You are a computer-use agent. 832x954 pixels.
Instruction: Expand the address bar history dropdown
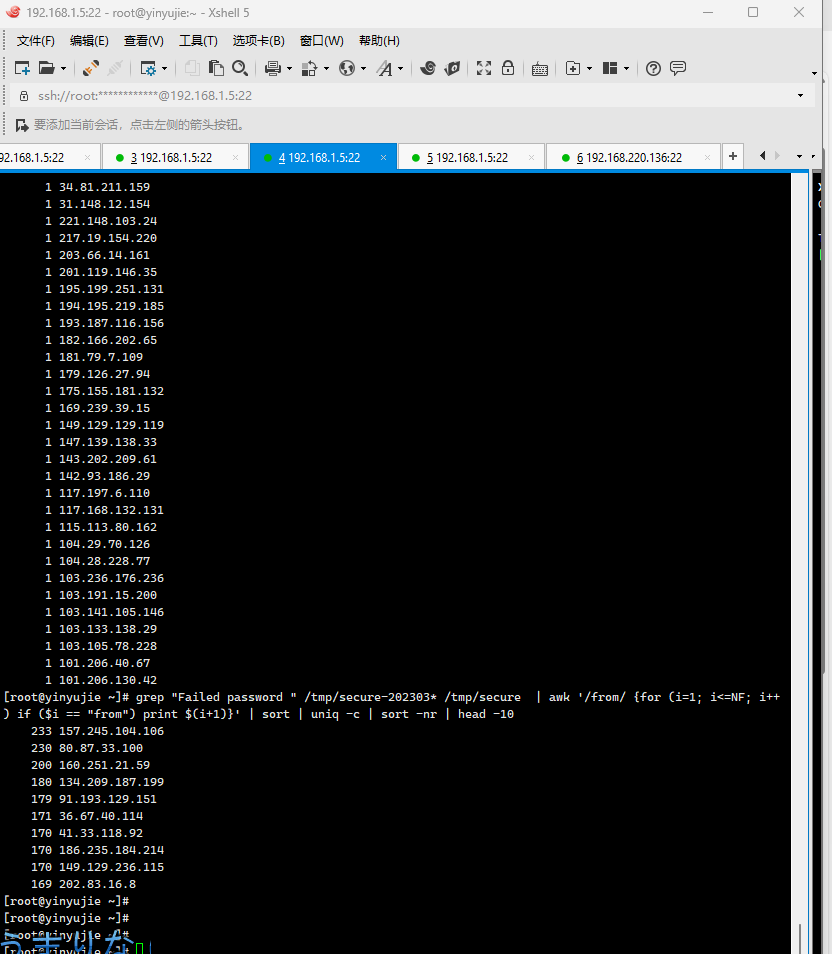[800, 96]
